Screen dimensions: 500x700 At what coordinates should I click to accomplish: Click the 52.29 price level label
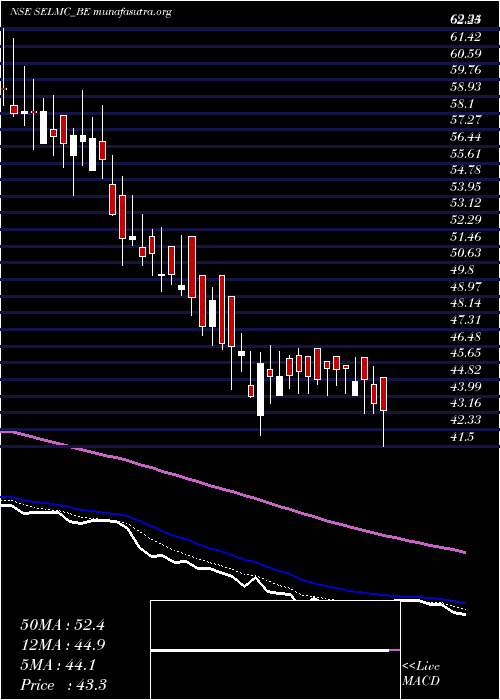(466, 221)
